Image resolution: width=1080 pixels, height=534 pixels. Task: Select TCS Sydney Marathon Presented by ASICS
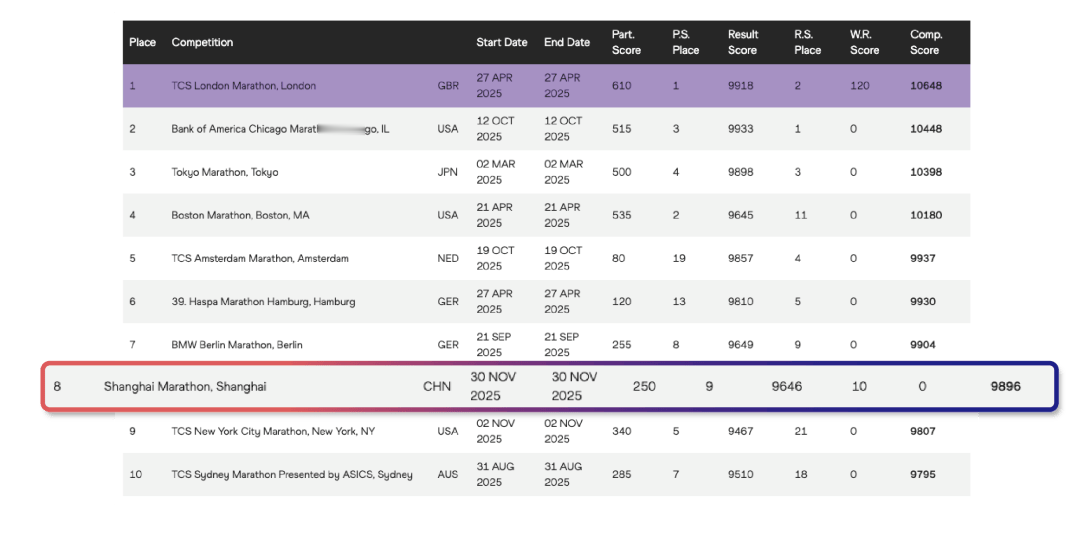click(292, 474)
